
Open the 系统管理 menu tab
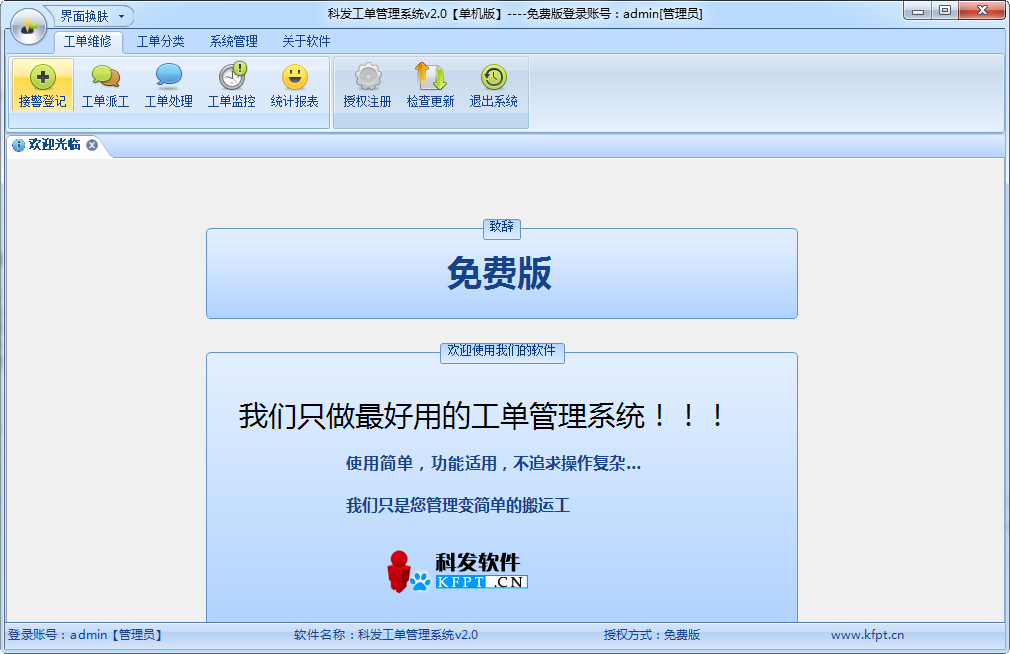click(231, 42)
